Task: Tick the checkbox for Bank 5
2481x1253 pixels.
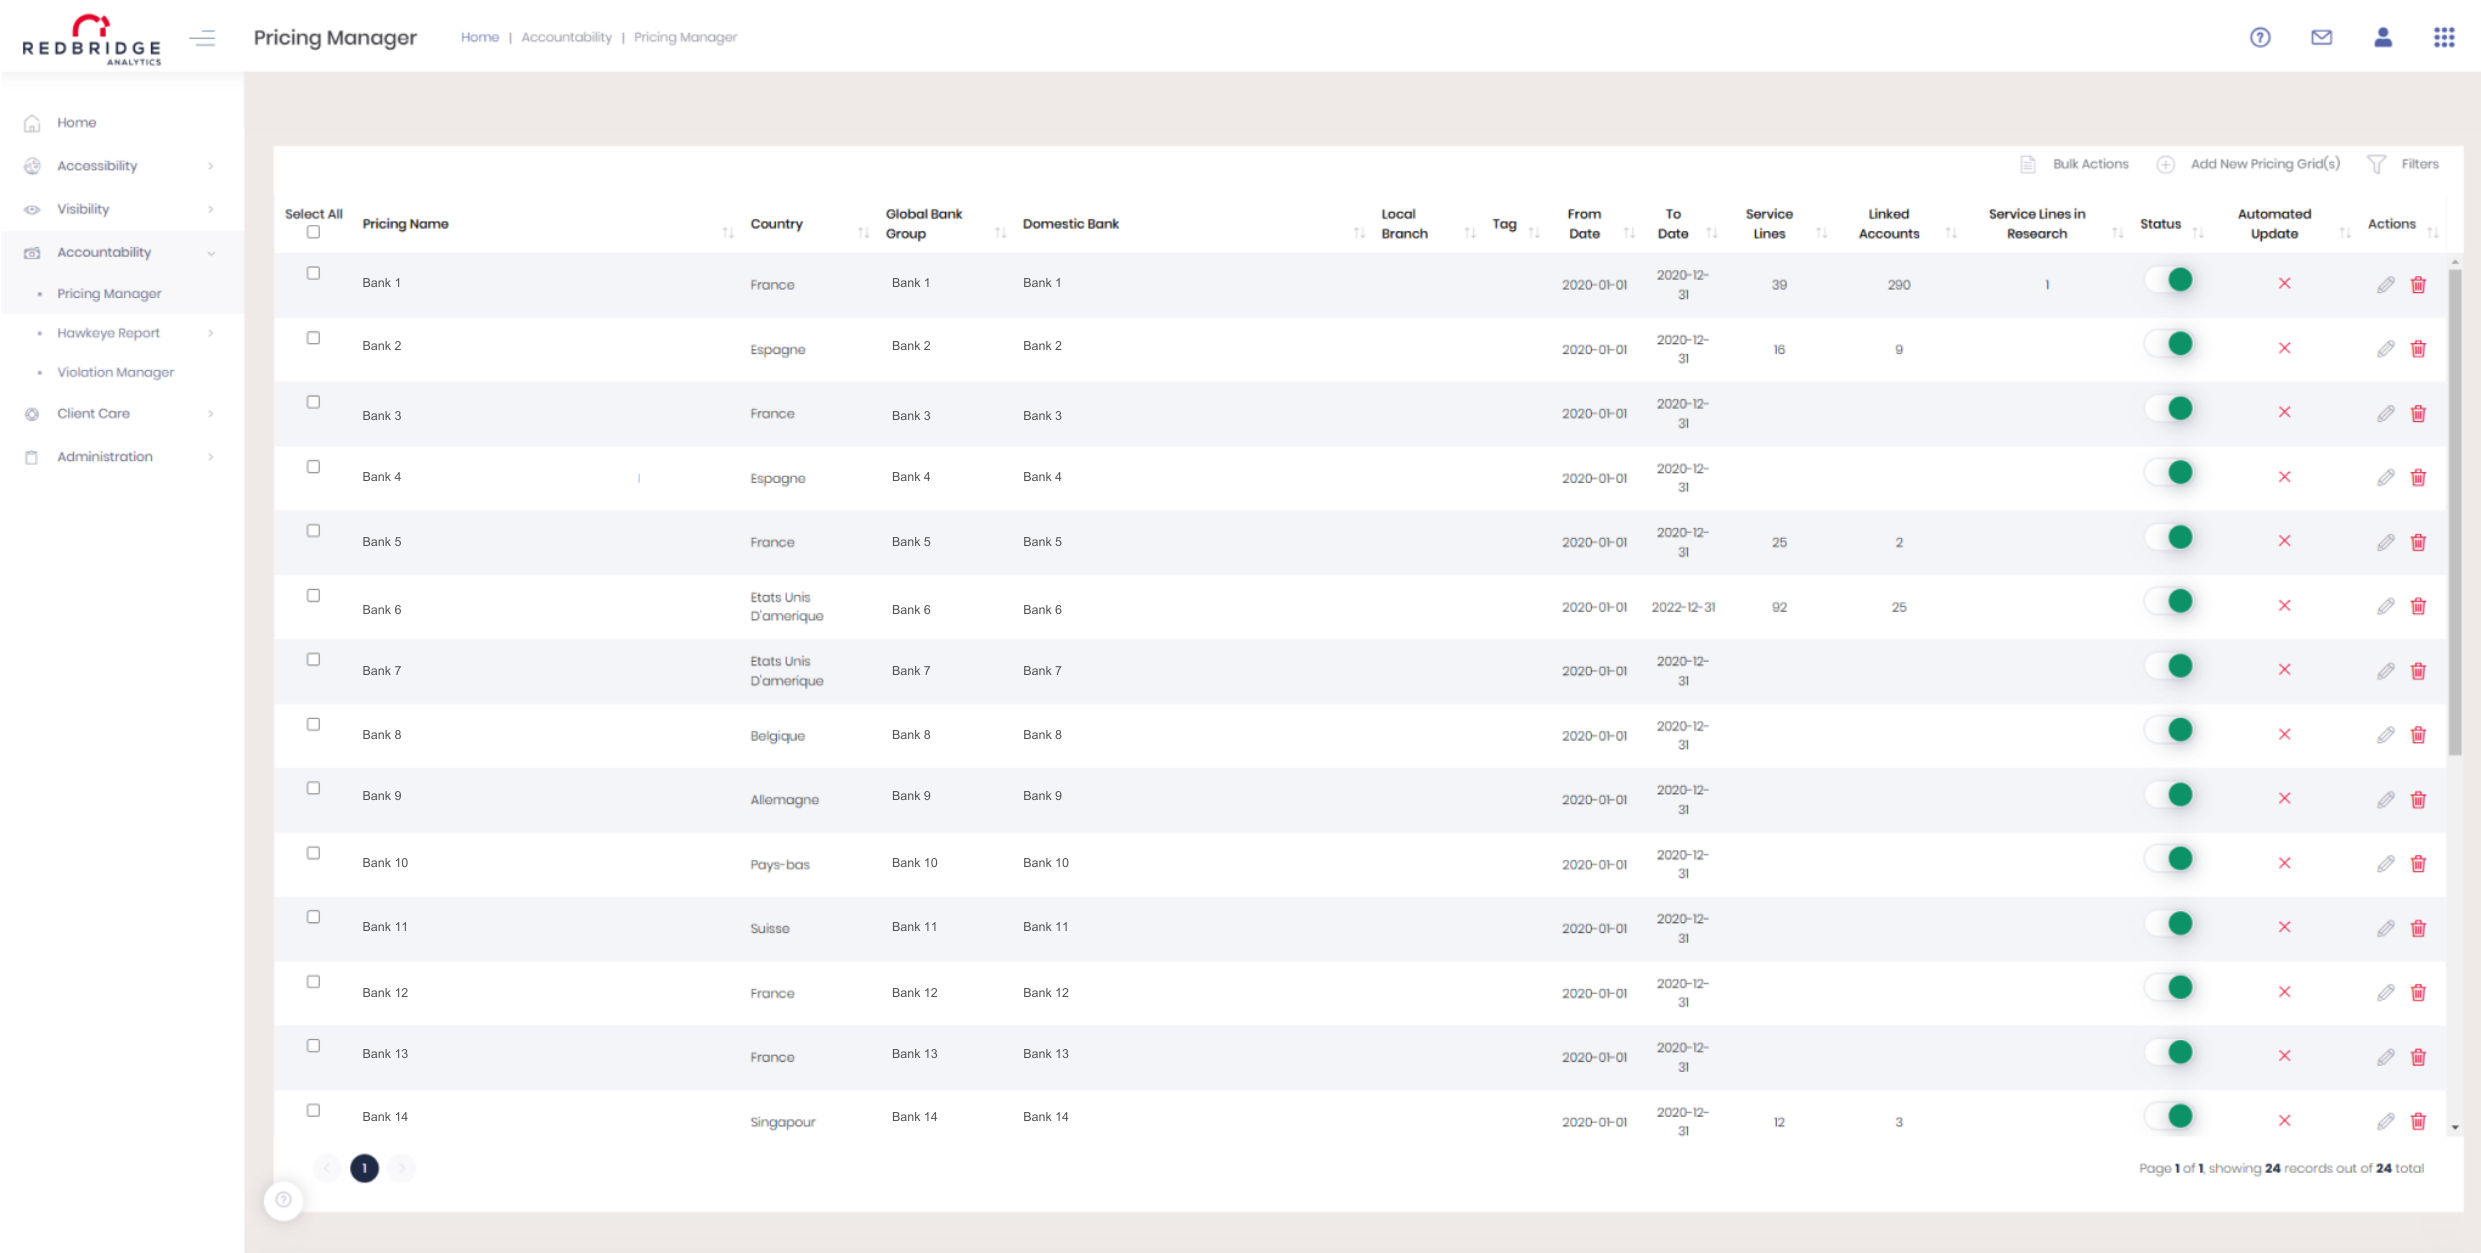Action: coord(313,531)
